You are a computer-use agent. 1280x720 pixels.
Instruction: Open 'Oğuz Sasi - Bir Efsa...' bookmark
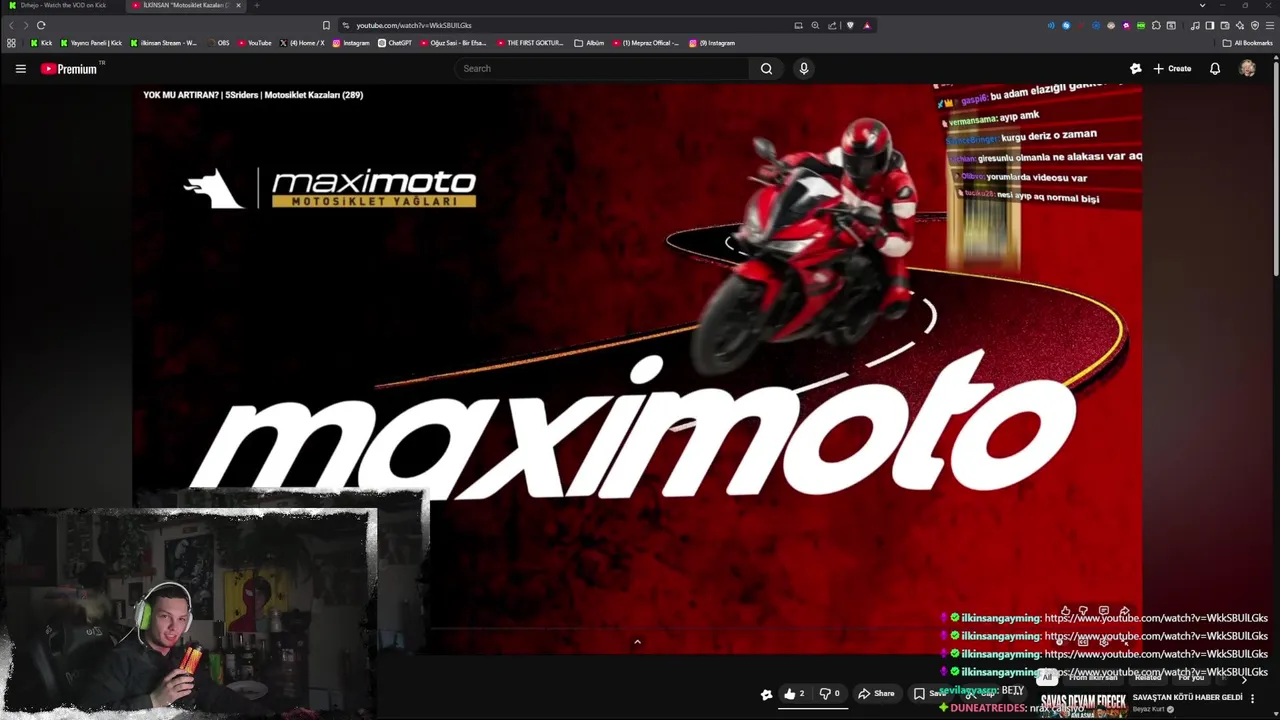(x=454, y=43)
